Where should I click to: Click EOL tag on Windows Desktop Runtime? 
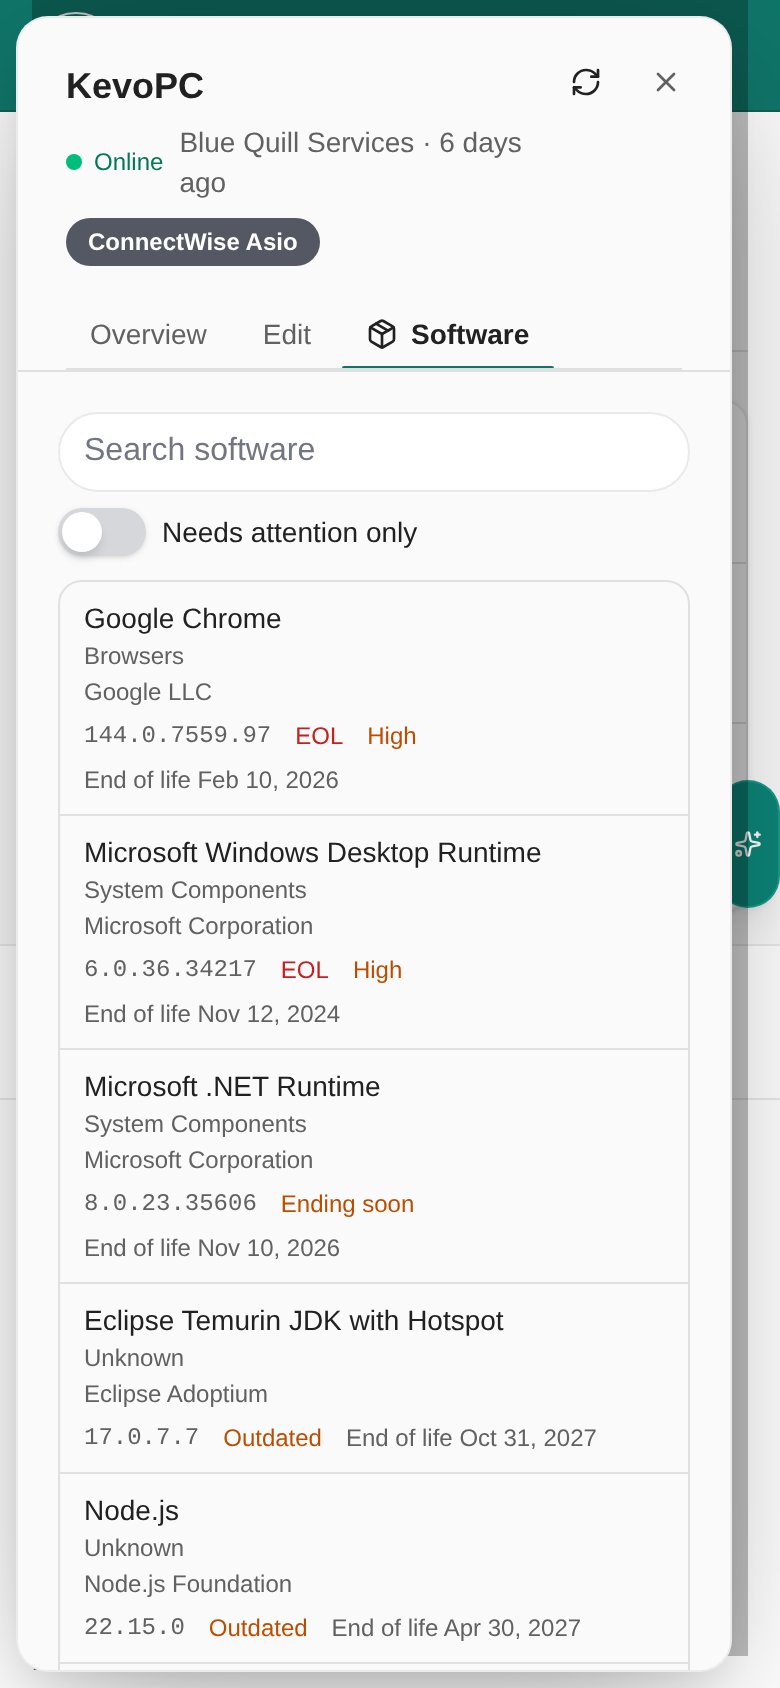(x=305, y=970)
